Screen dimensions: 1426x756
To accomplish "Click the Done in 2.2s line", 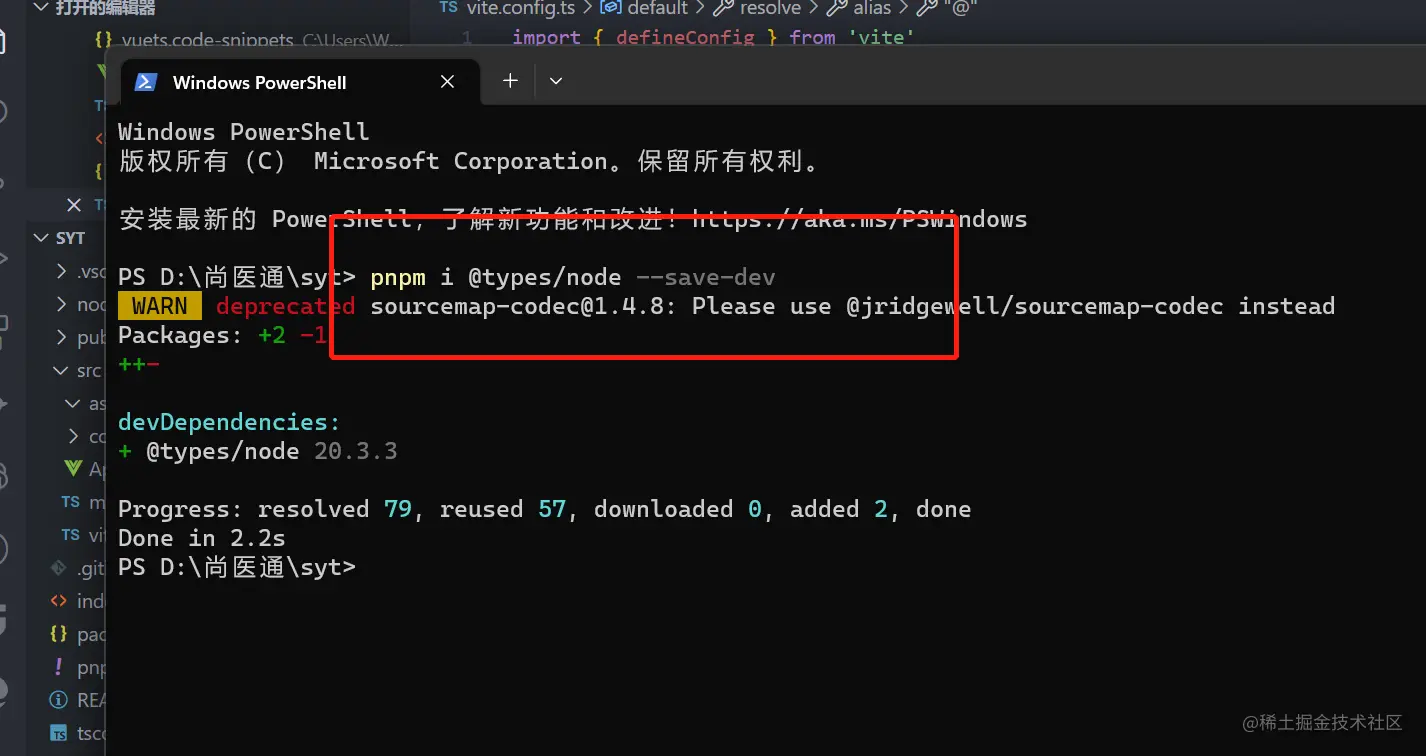I will 201,538.
